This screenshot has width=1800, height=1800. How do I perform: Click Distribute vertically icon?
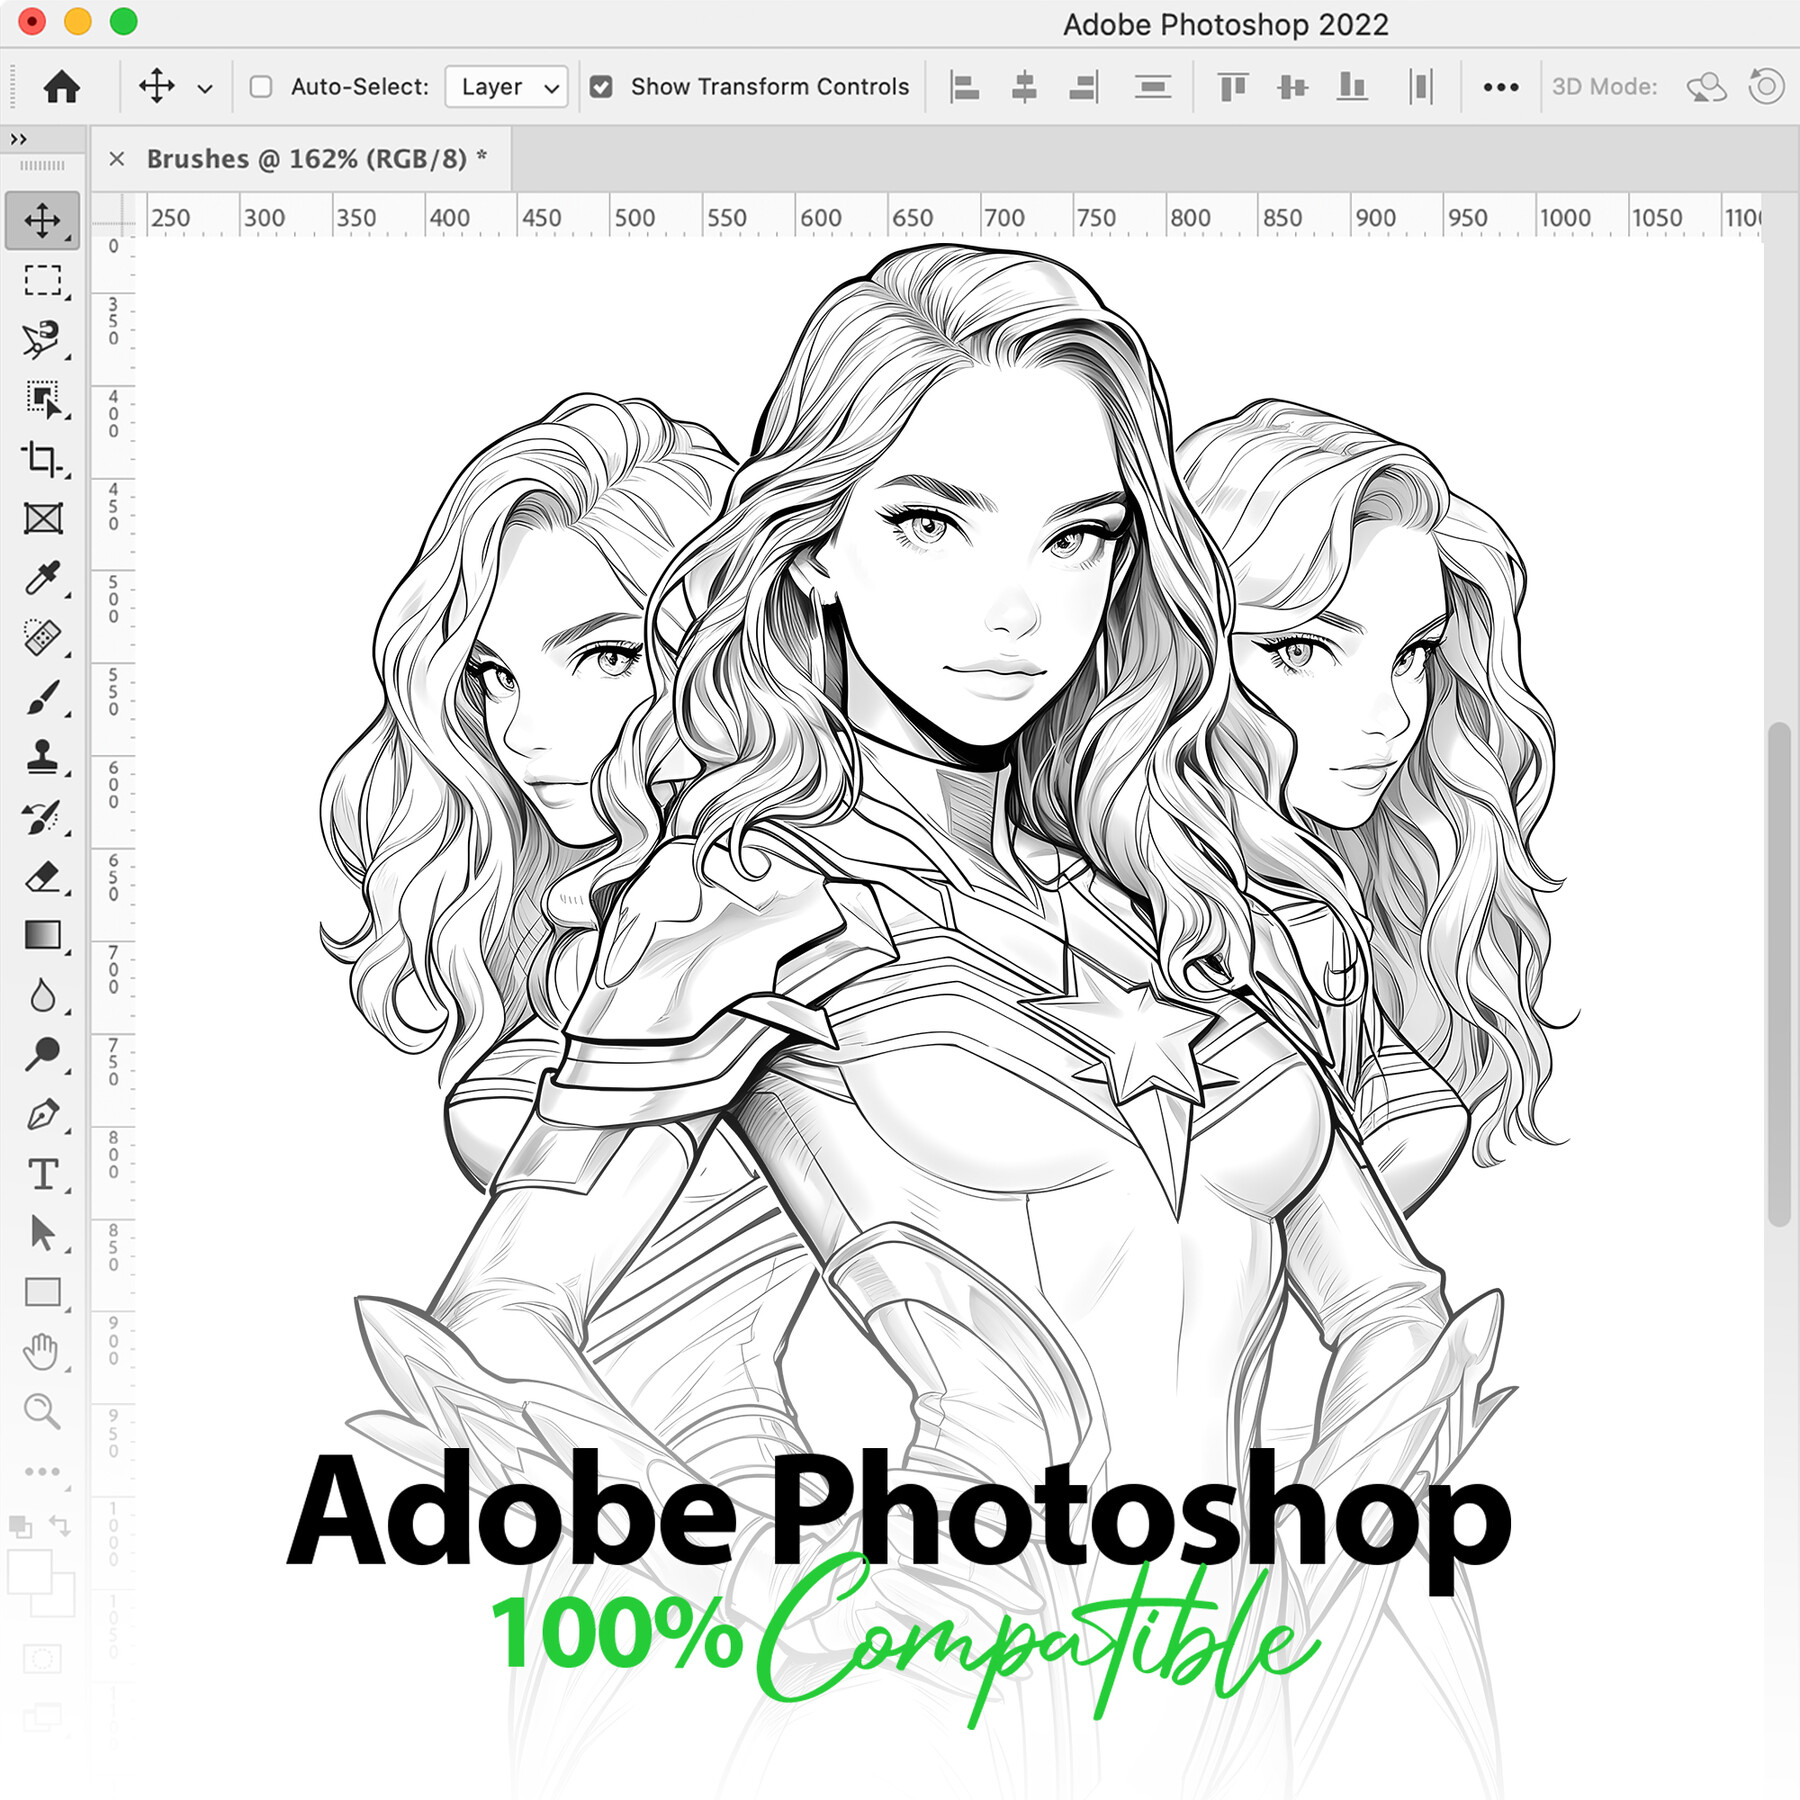coord(1153,87)
